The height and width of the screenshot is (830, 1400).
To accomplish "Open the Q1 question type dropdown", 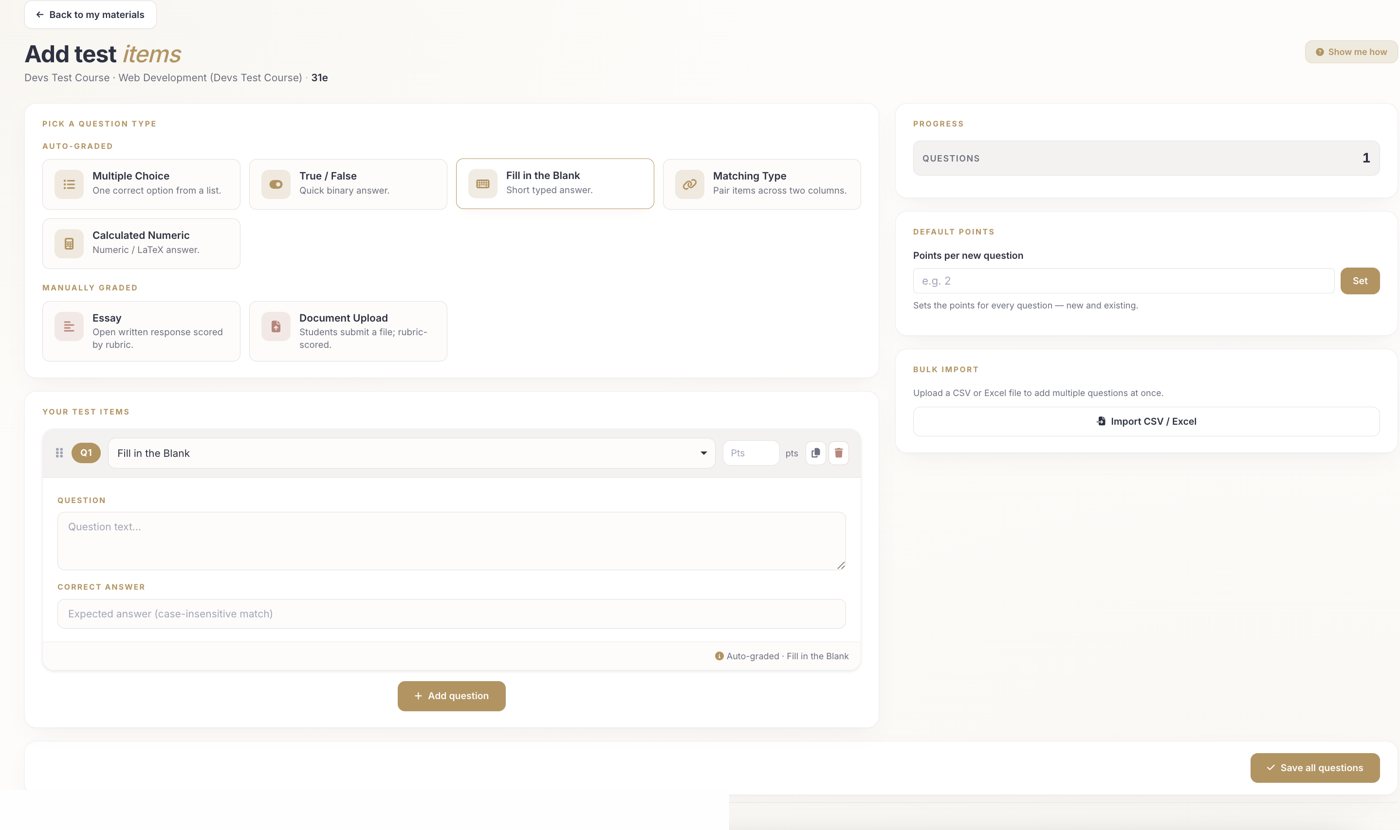I will coord(412,453).
